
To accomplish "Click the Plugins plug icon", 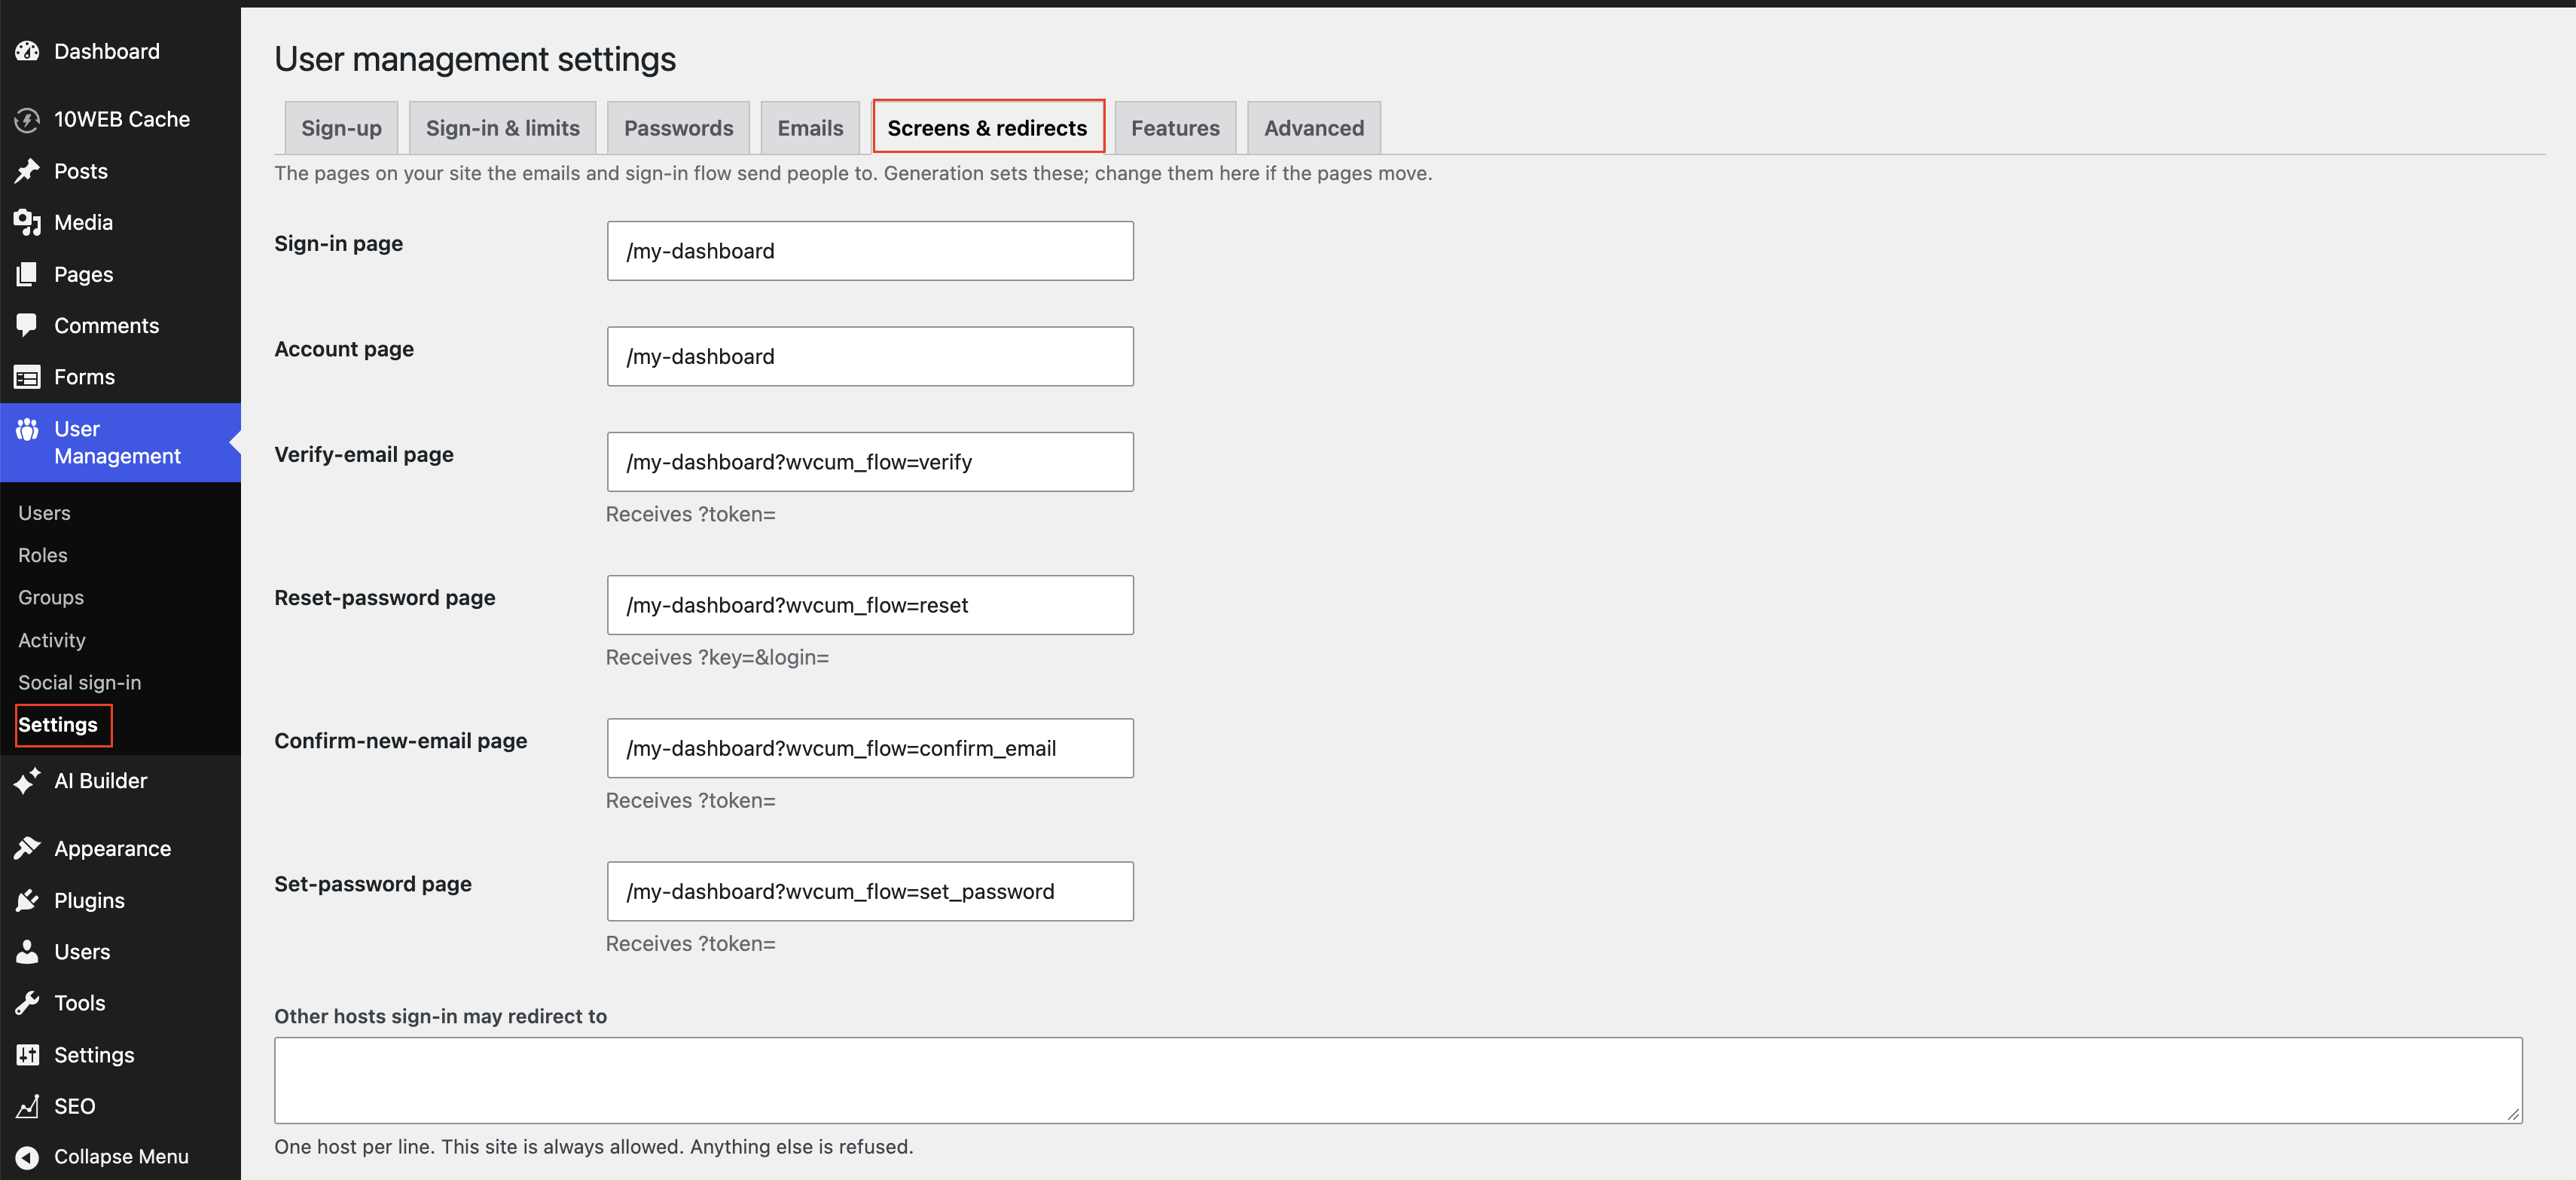I will point(27,900).
